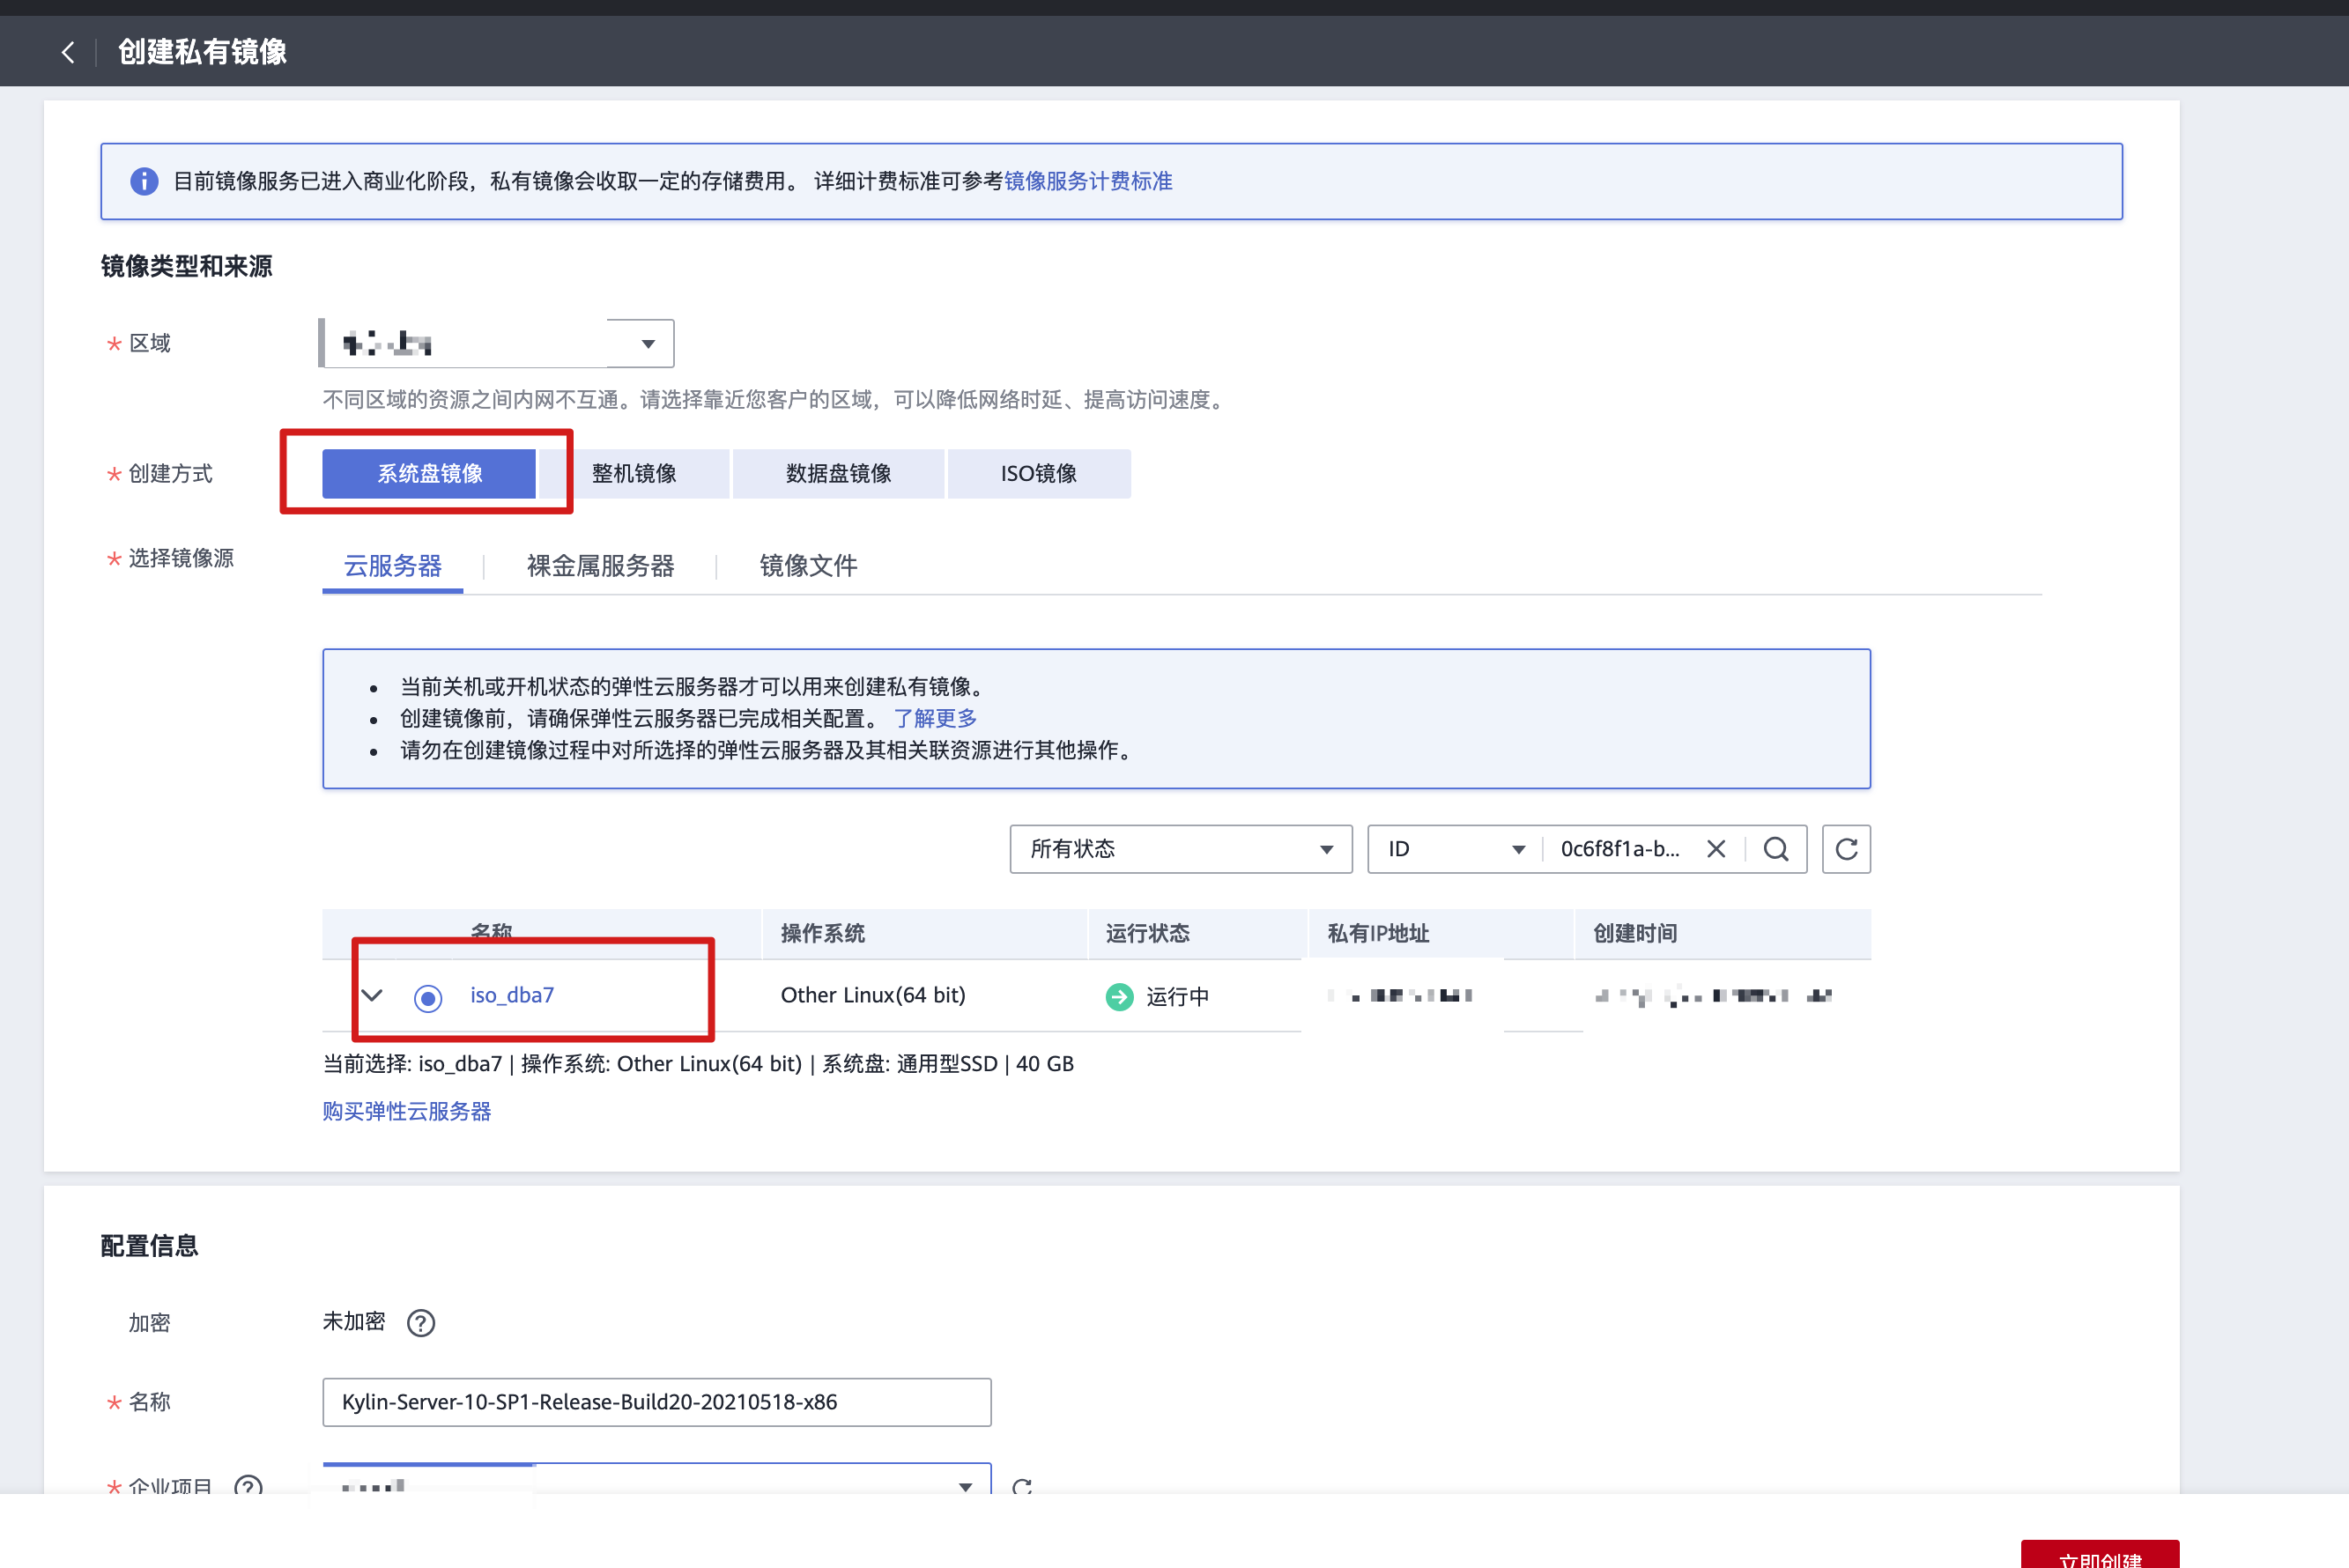2349x1568 pixels.
Task: Switch to the 镜像文件 tab
Action: 807,566
